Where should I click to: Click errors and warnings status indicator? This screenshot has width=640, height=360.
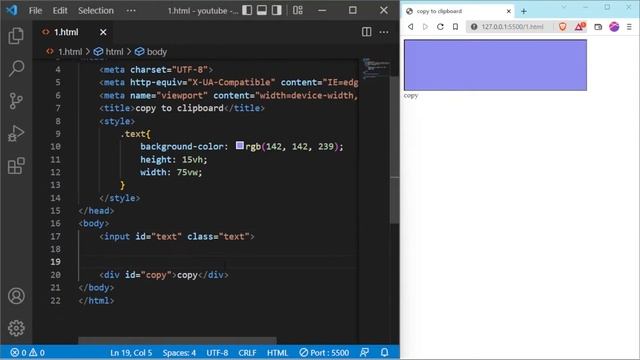coord(27,352)
